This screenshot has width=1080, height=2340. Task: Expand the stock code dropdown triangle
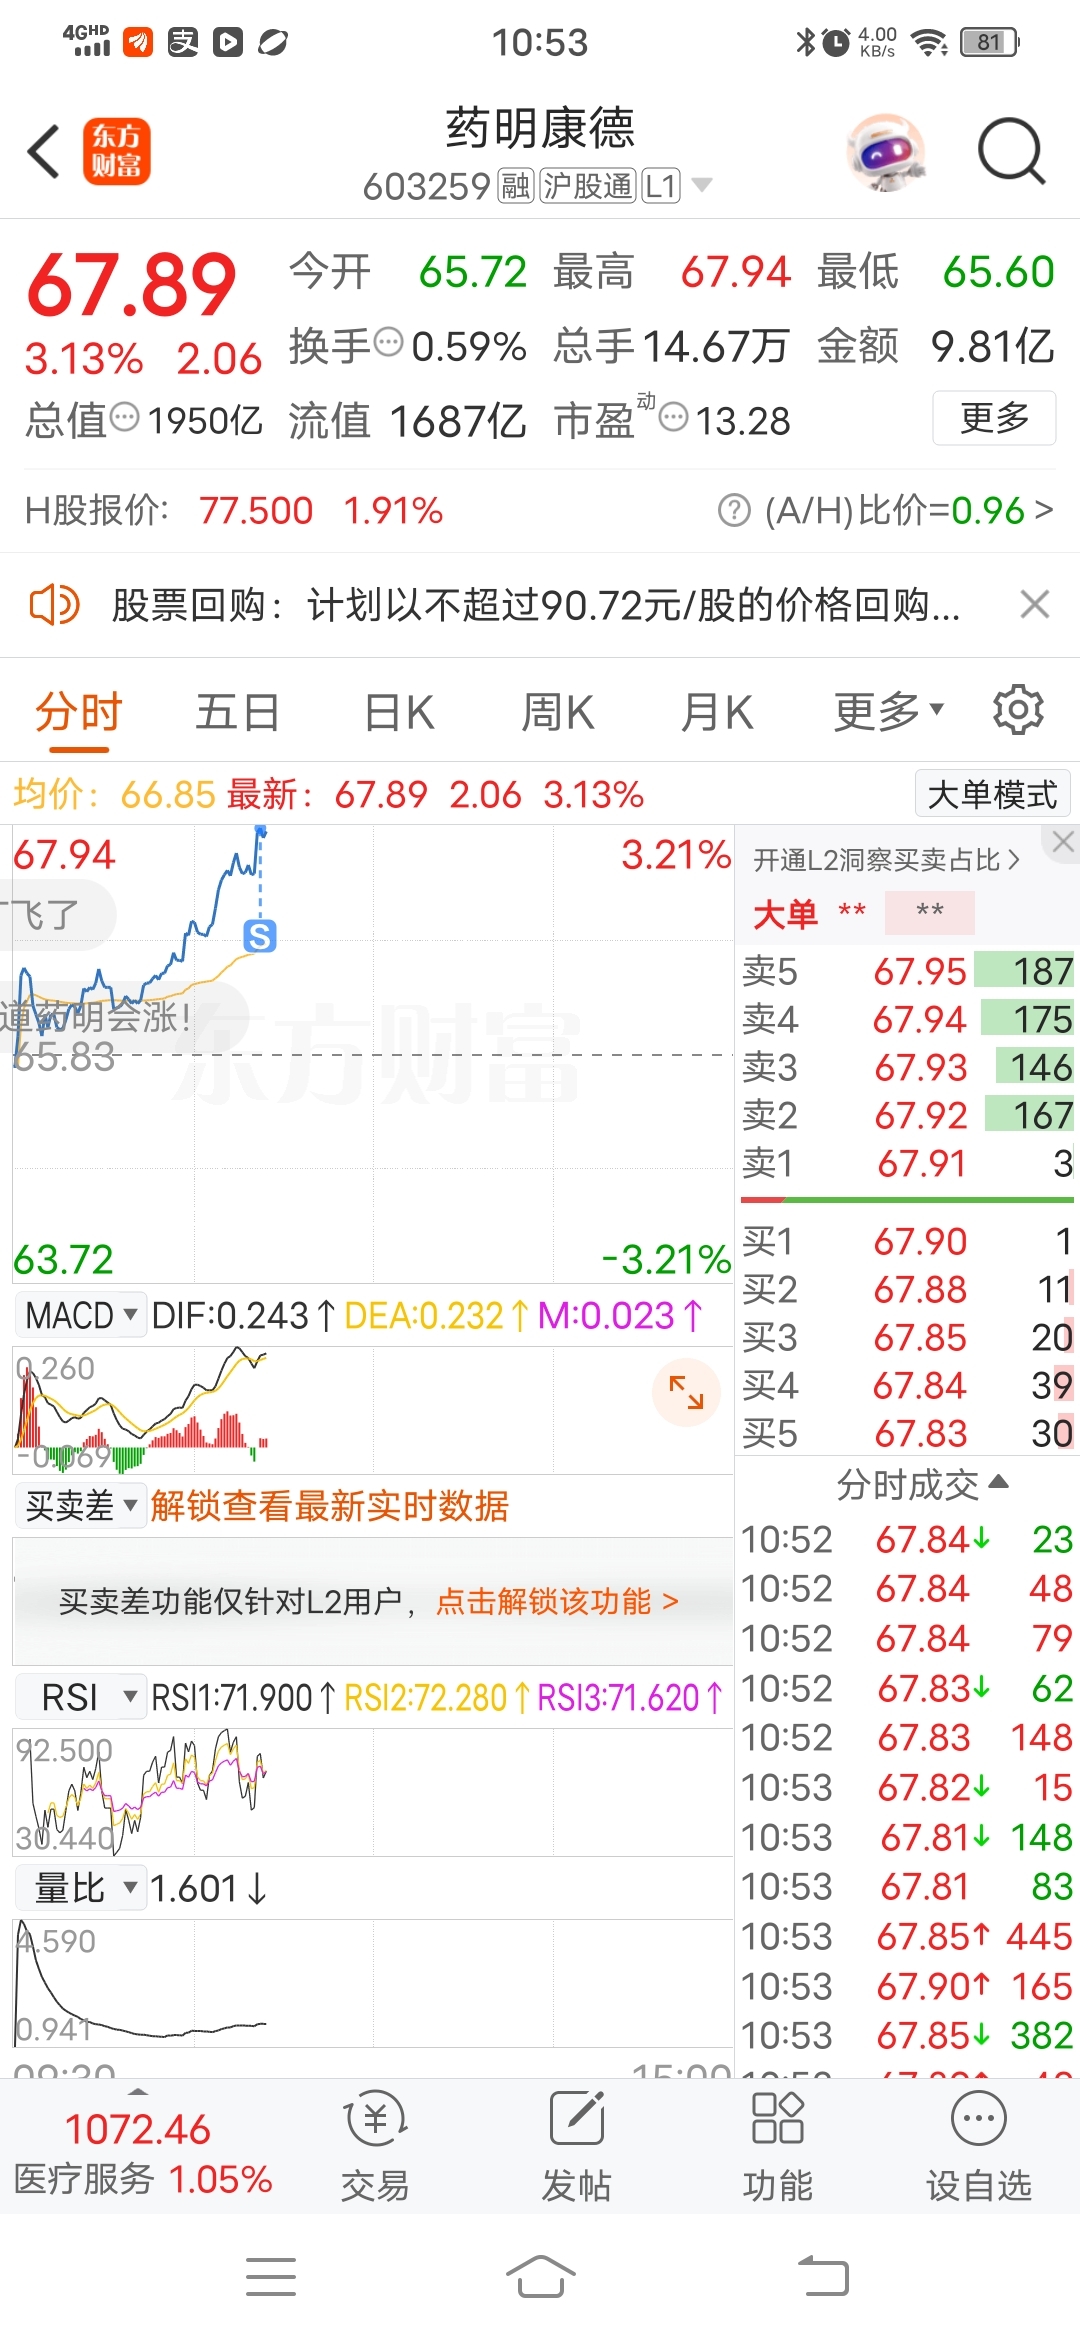[x=702, y=185]
